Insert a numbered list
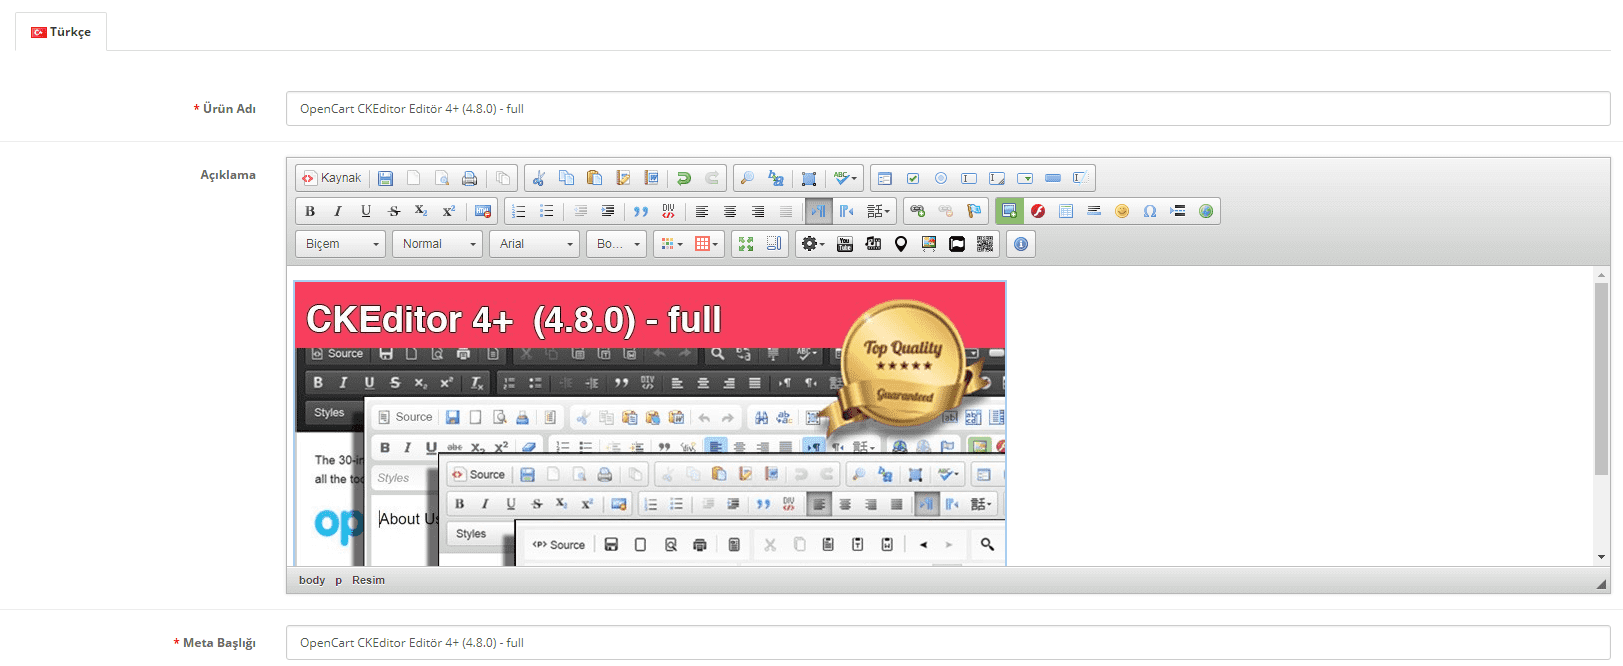This screenshot has height=666, width=1623. 518,211
